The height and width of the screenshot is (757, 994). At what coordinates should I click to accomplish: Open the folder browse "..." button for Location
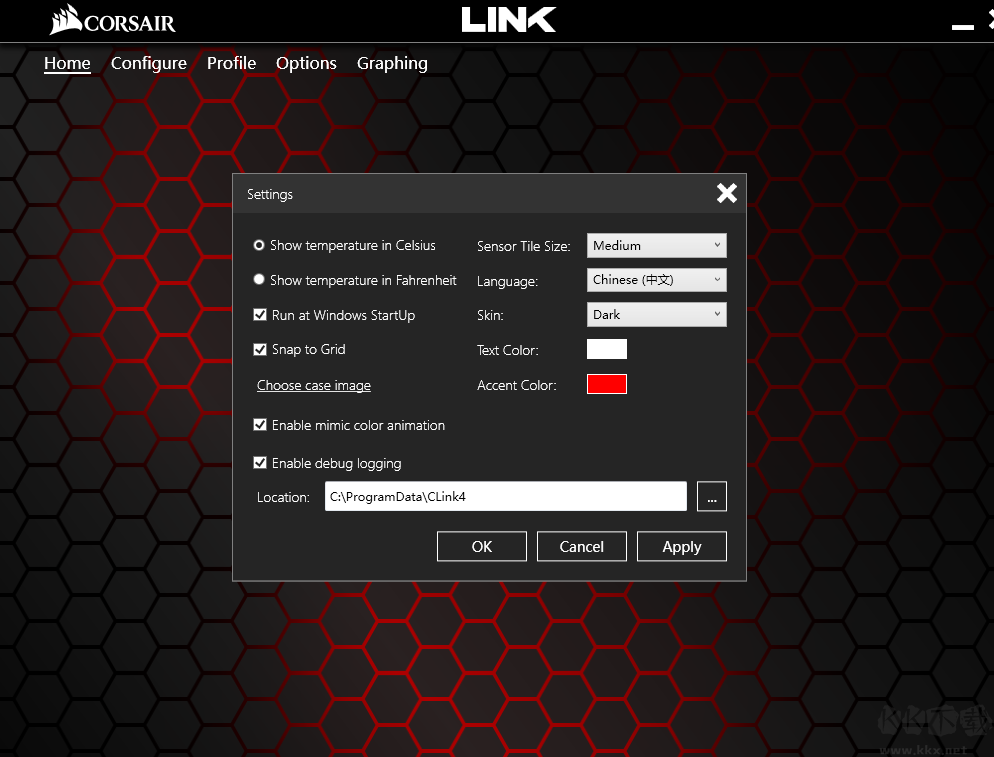[711, 496]
